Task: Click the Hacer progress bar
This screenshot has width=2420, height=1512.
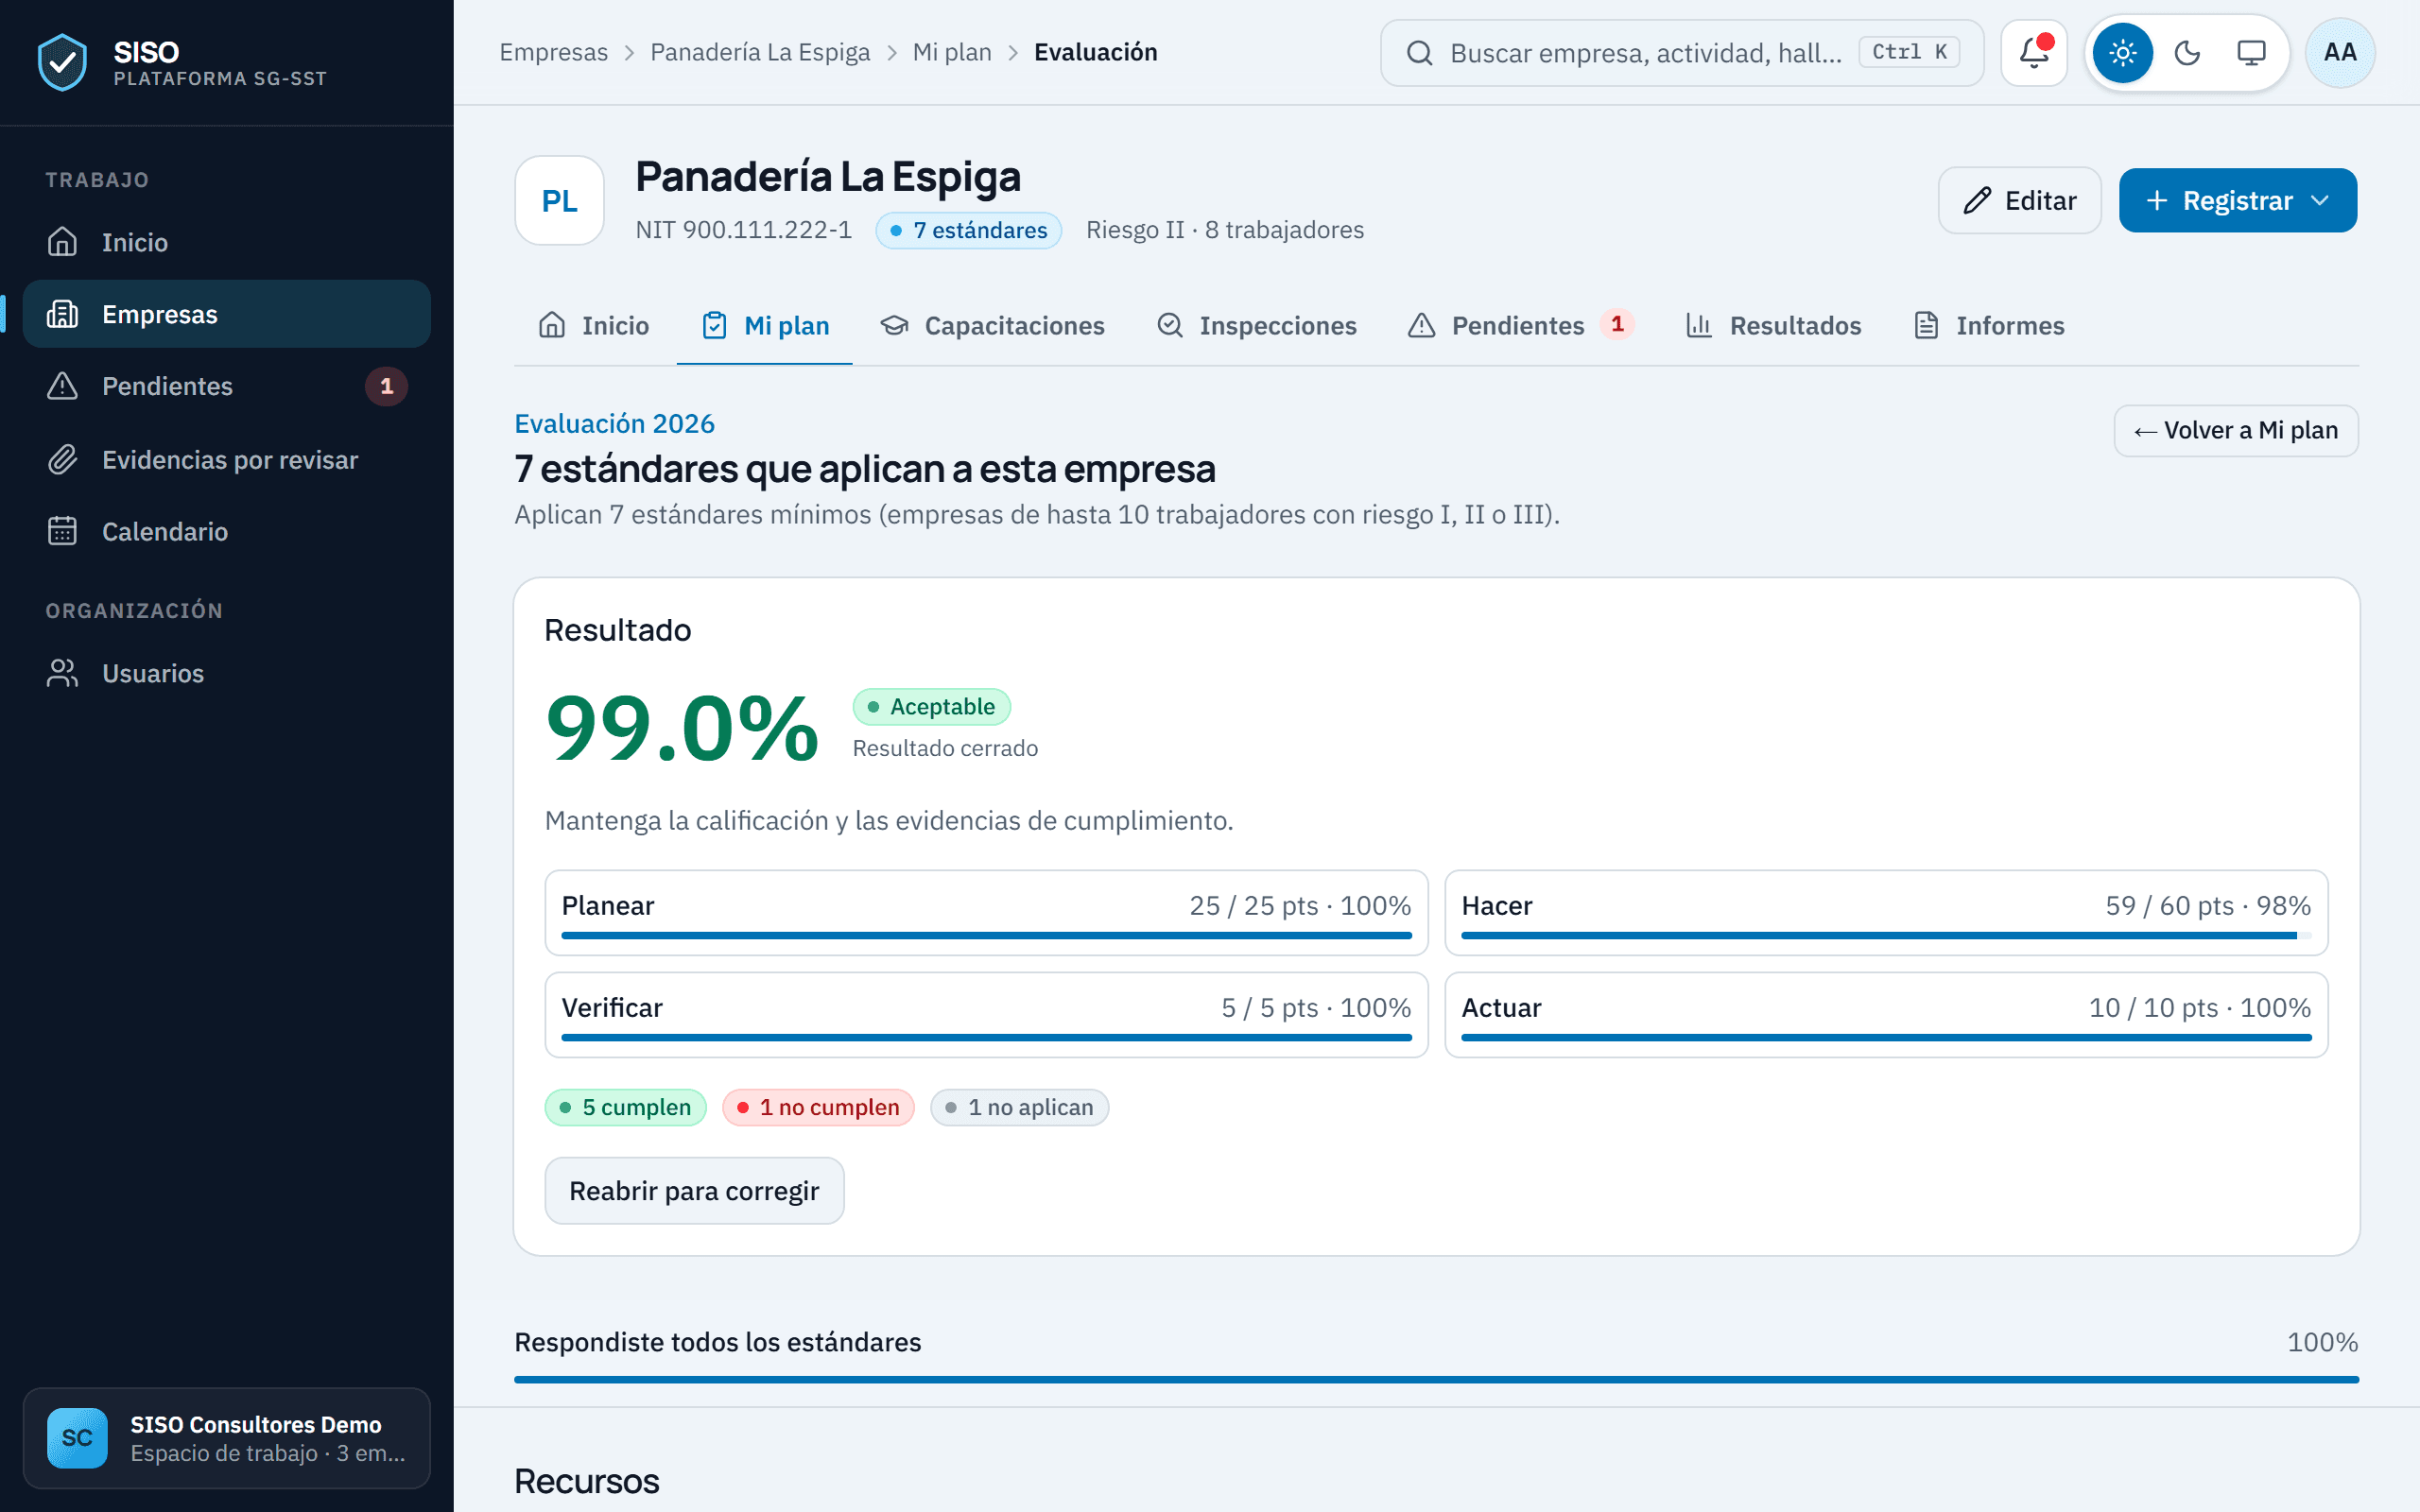Action: coord(1886,935)
